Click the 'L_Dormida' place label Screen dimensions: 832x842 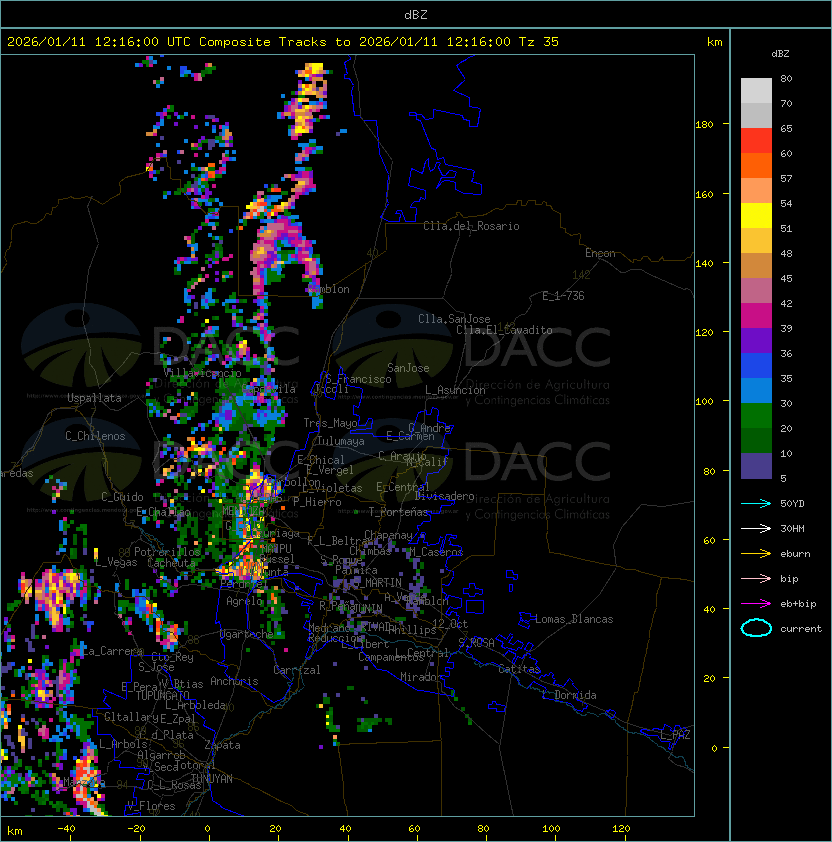[x=569, y=695]
